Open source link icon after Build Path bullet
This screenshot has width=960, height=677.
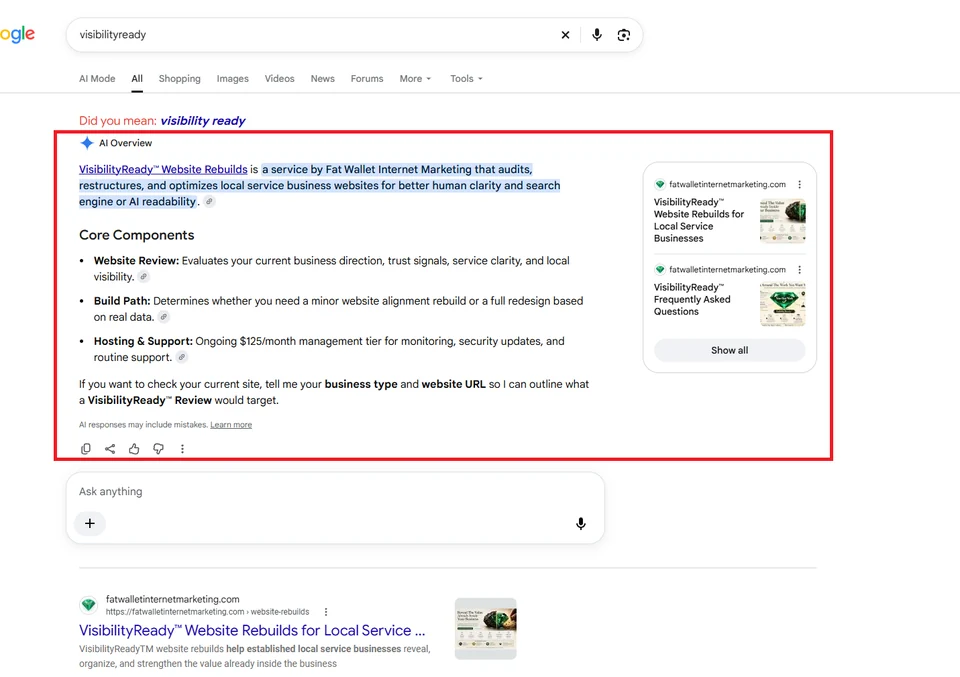[x=163, y=317]
